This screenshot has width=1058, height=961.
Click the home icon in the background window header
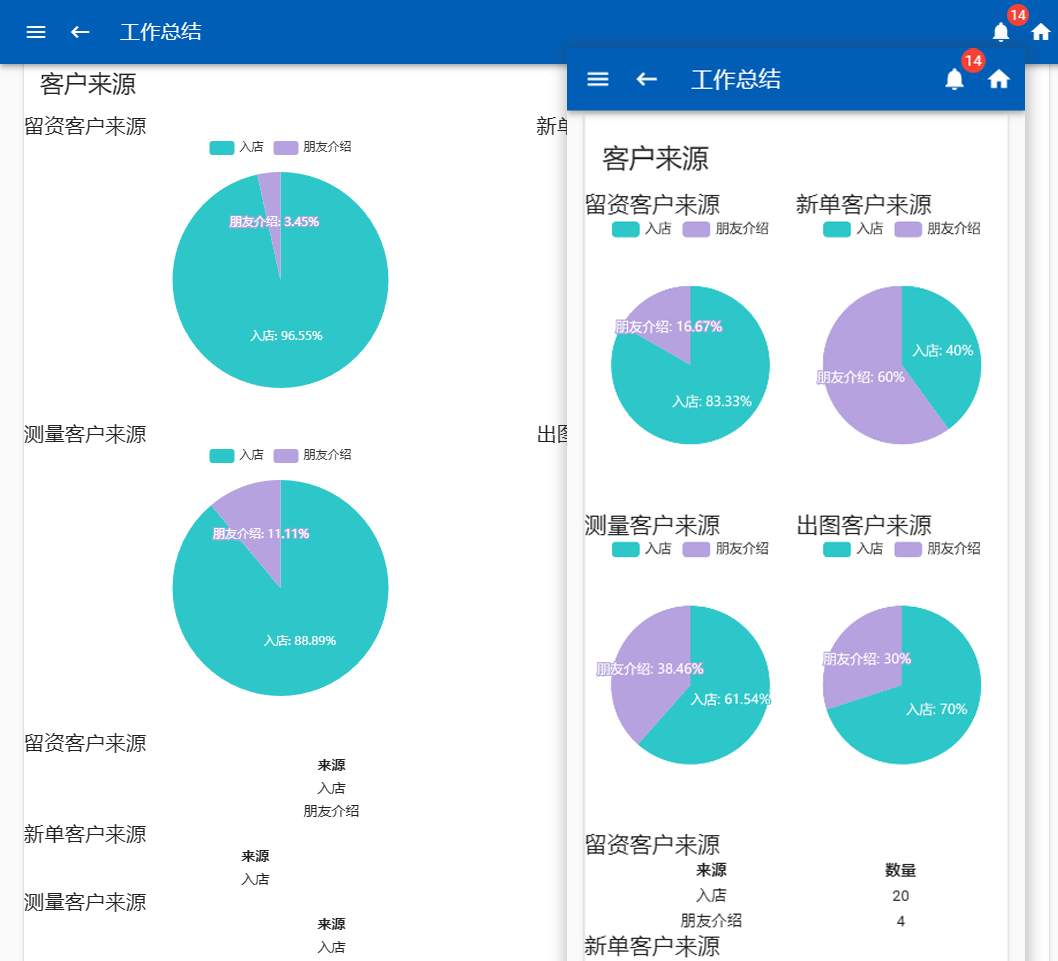pyautogui.click(x=1041, y=32)
